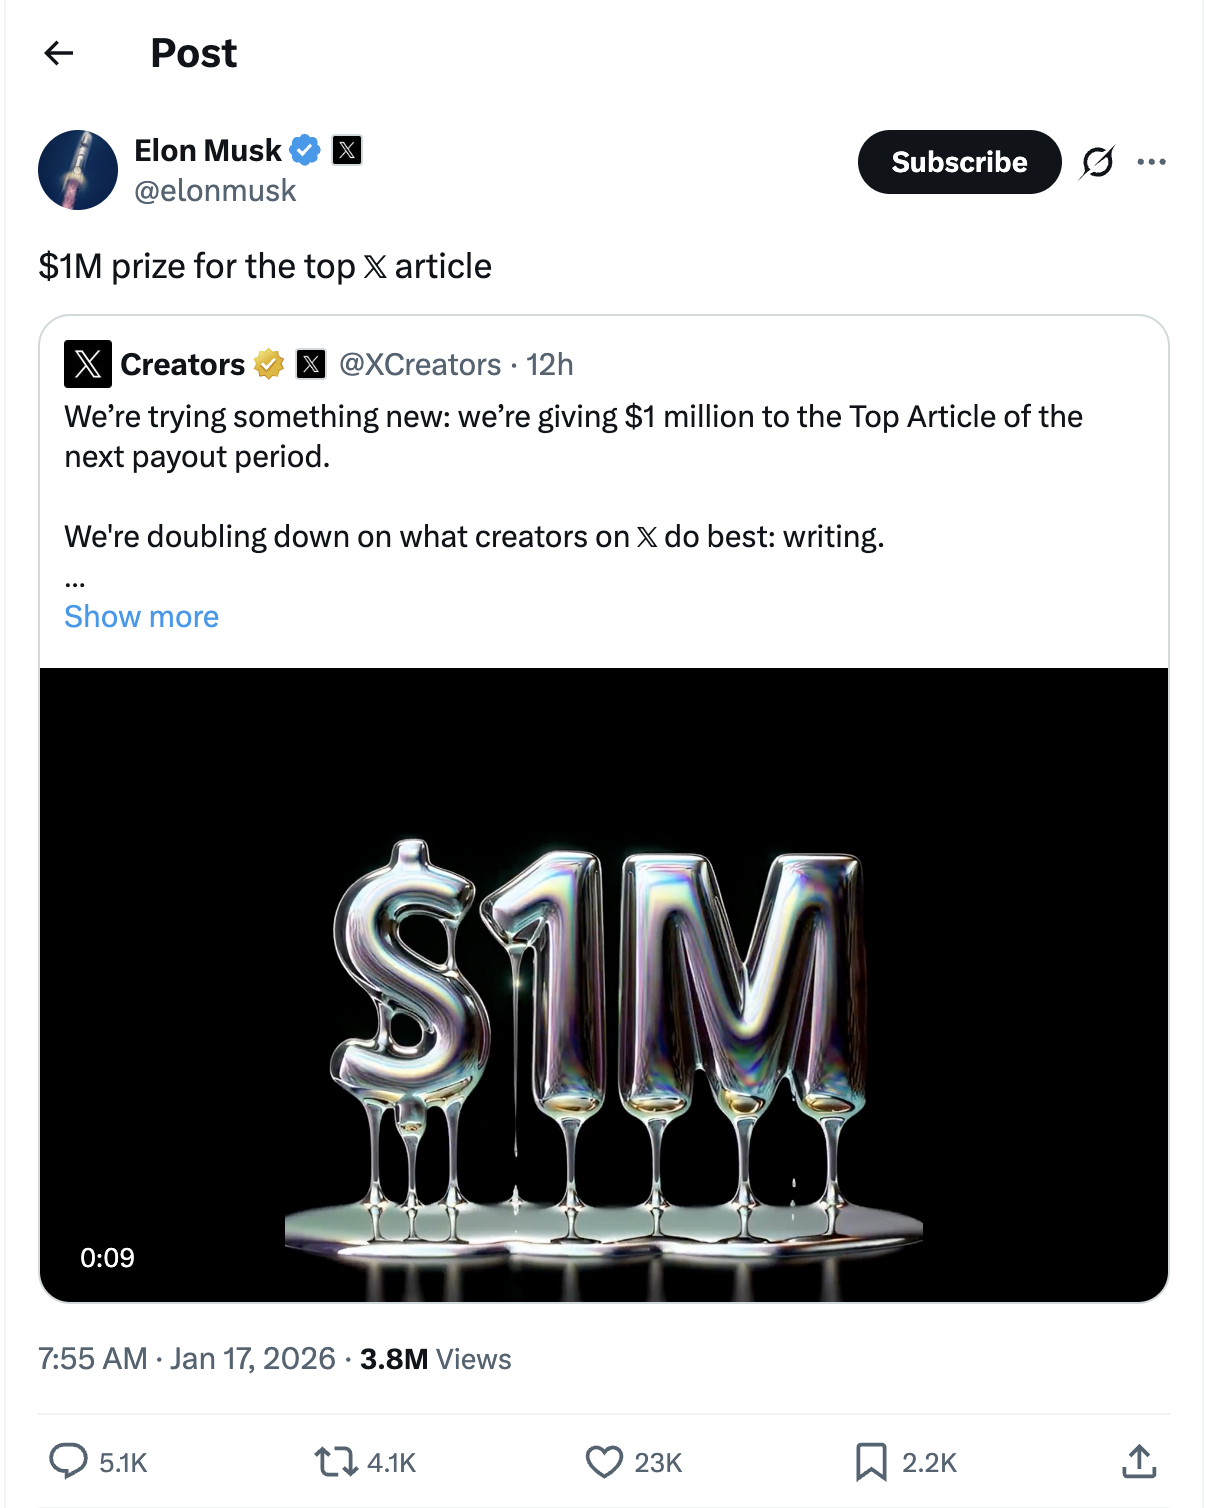Open the @XCreators profile link
1206x1508 pixels.
[417, 364]
